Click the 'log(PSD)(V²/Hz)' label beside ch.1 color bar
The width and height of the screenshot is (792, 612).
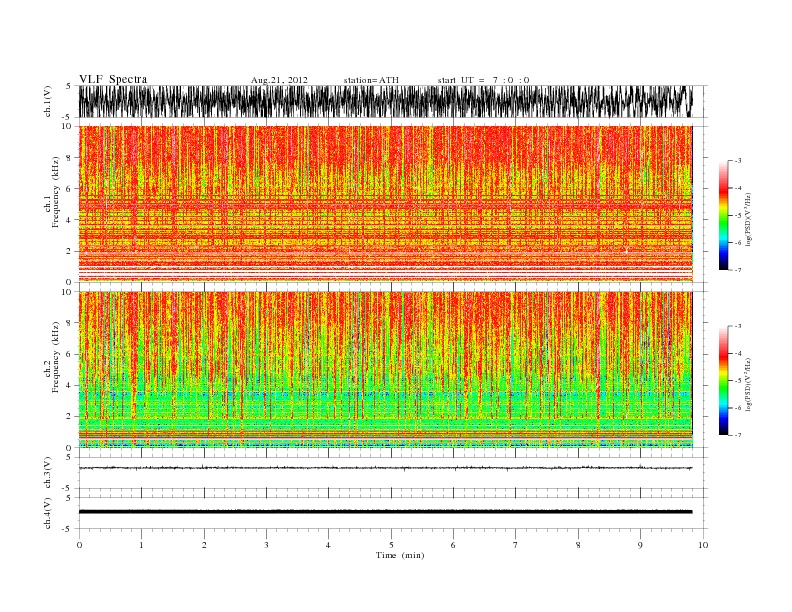point(749,219)
